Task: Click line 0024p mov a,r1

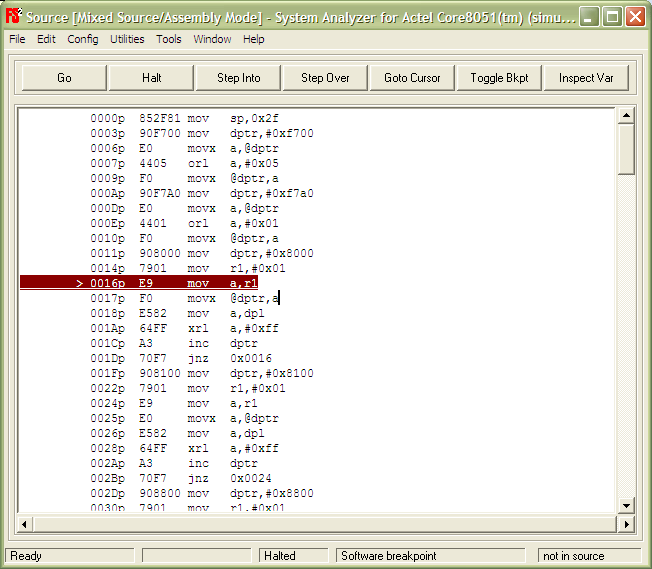Action: tap(174, 403)
